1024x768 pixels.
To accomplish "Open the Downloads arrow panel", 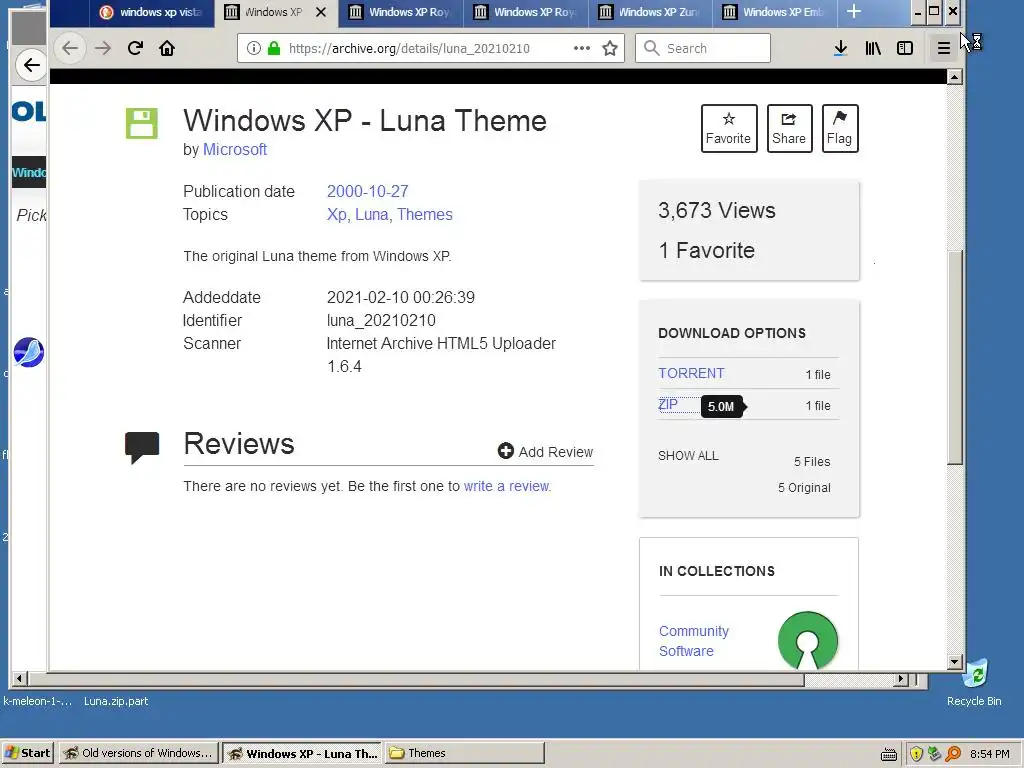I will pos(840,48).
